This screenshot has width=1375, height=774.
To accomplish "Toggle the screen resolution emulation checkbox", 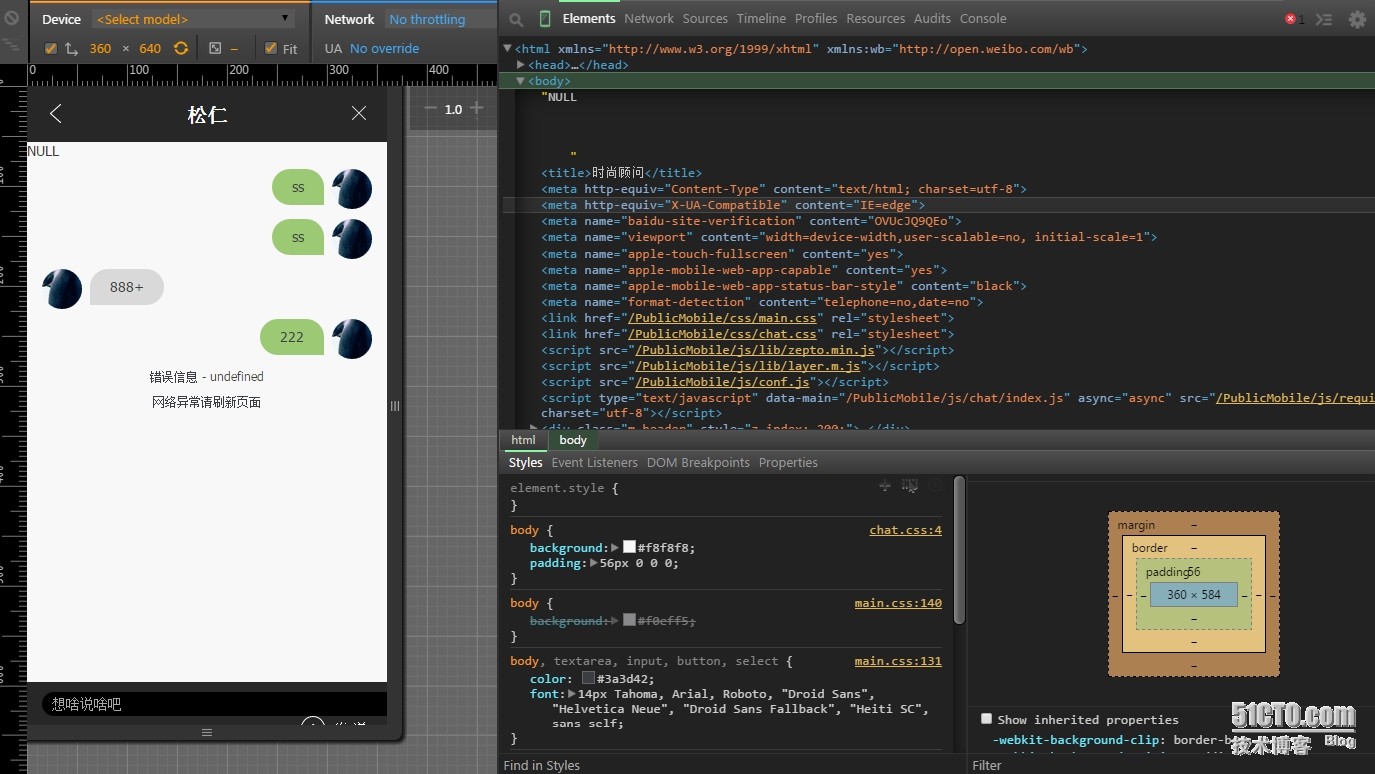I will click(51, 48).
